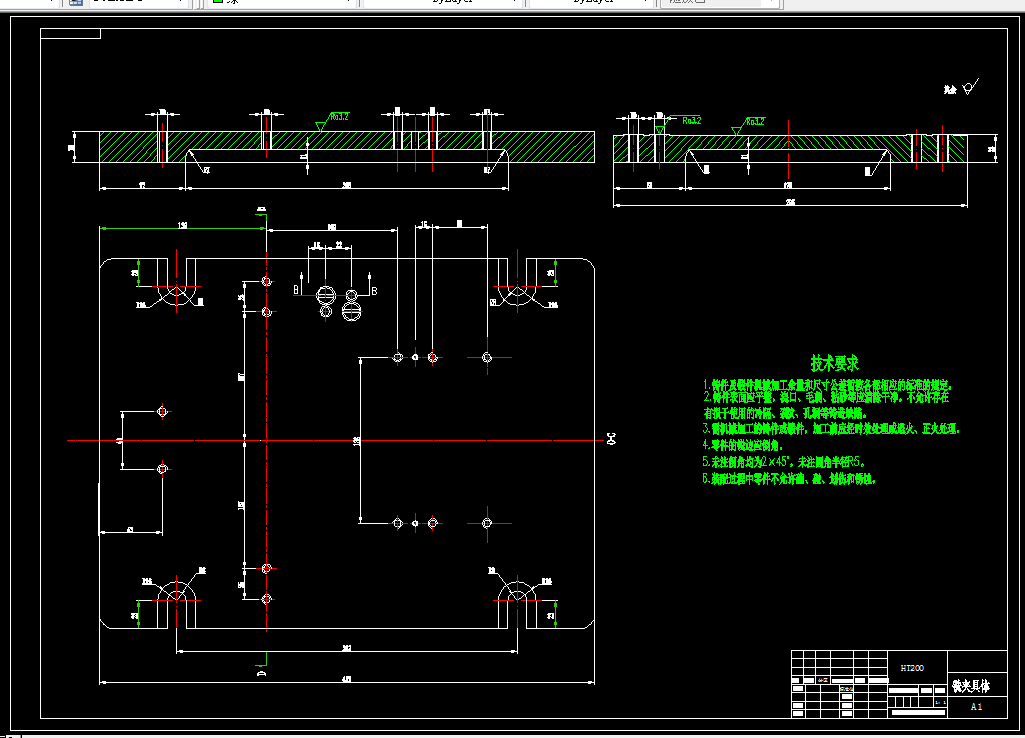Select the 475 overall width dimension text
Screen dimensions: 1025x738
(346, 679)
